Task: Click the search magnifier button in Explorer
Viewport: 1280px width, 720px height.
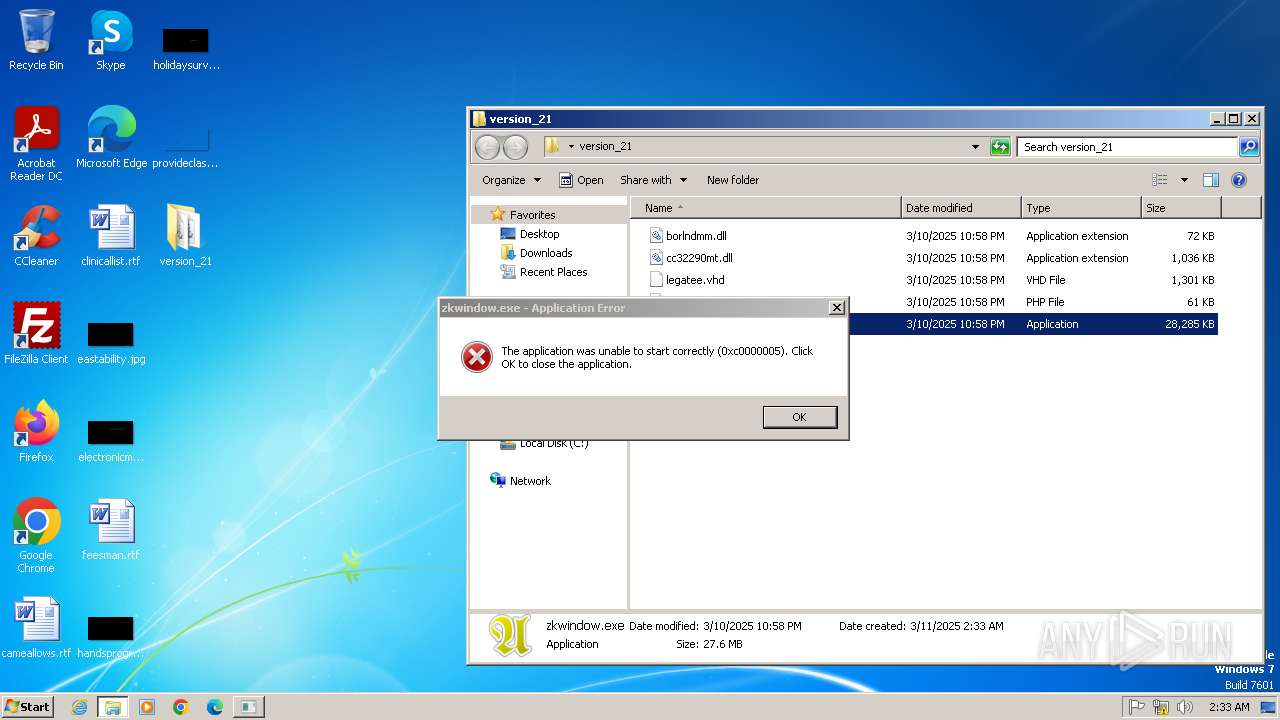Action: click(1248, 147)
